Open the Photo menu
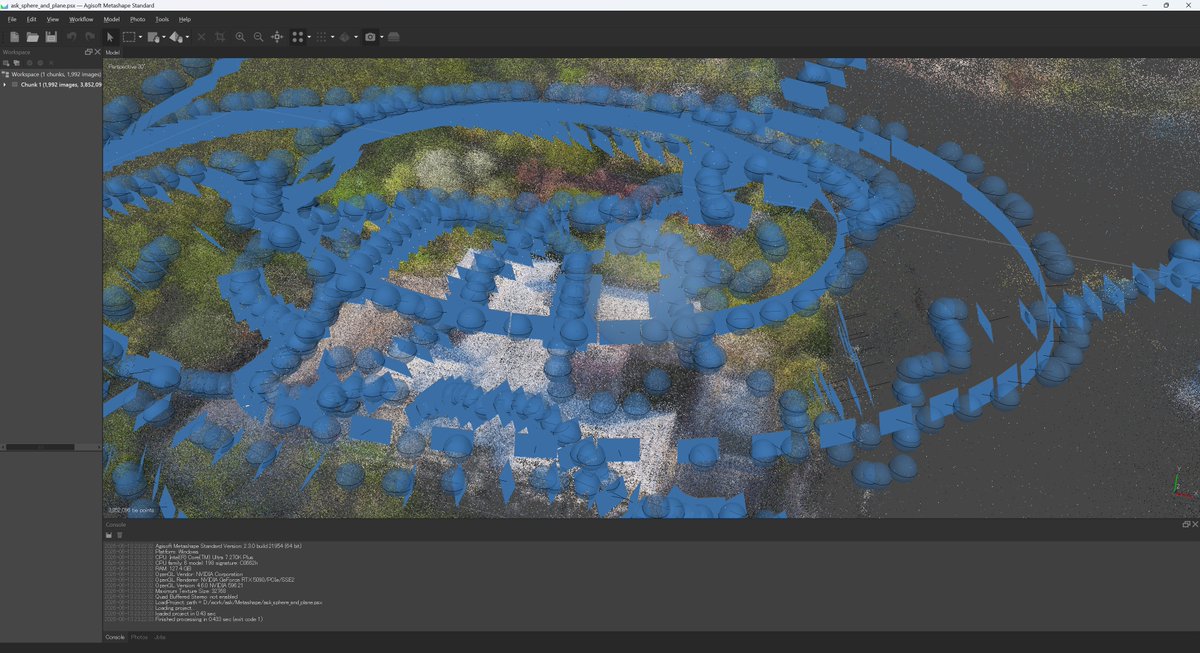Viewport: 1200px width, 653px height. [x=138, y=19]
